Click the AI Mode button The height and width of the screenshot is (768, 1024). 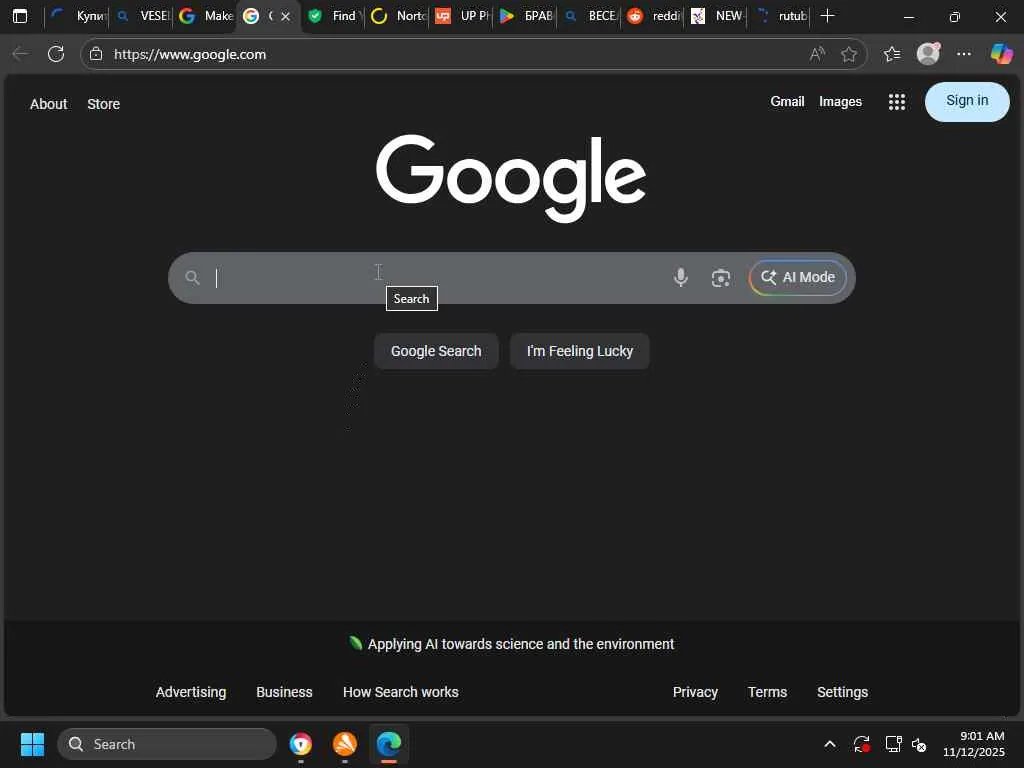tap(797, 278)
